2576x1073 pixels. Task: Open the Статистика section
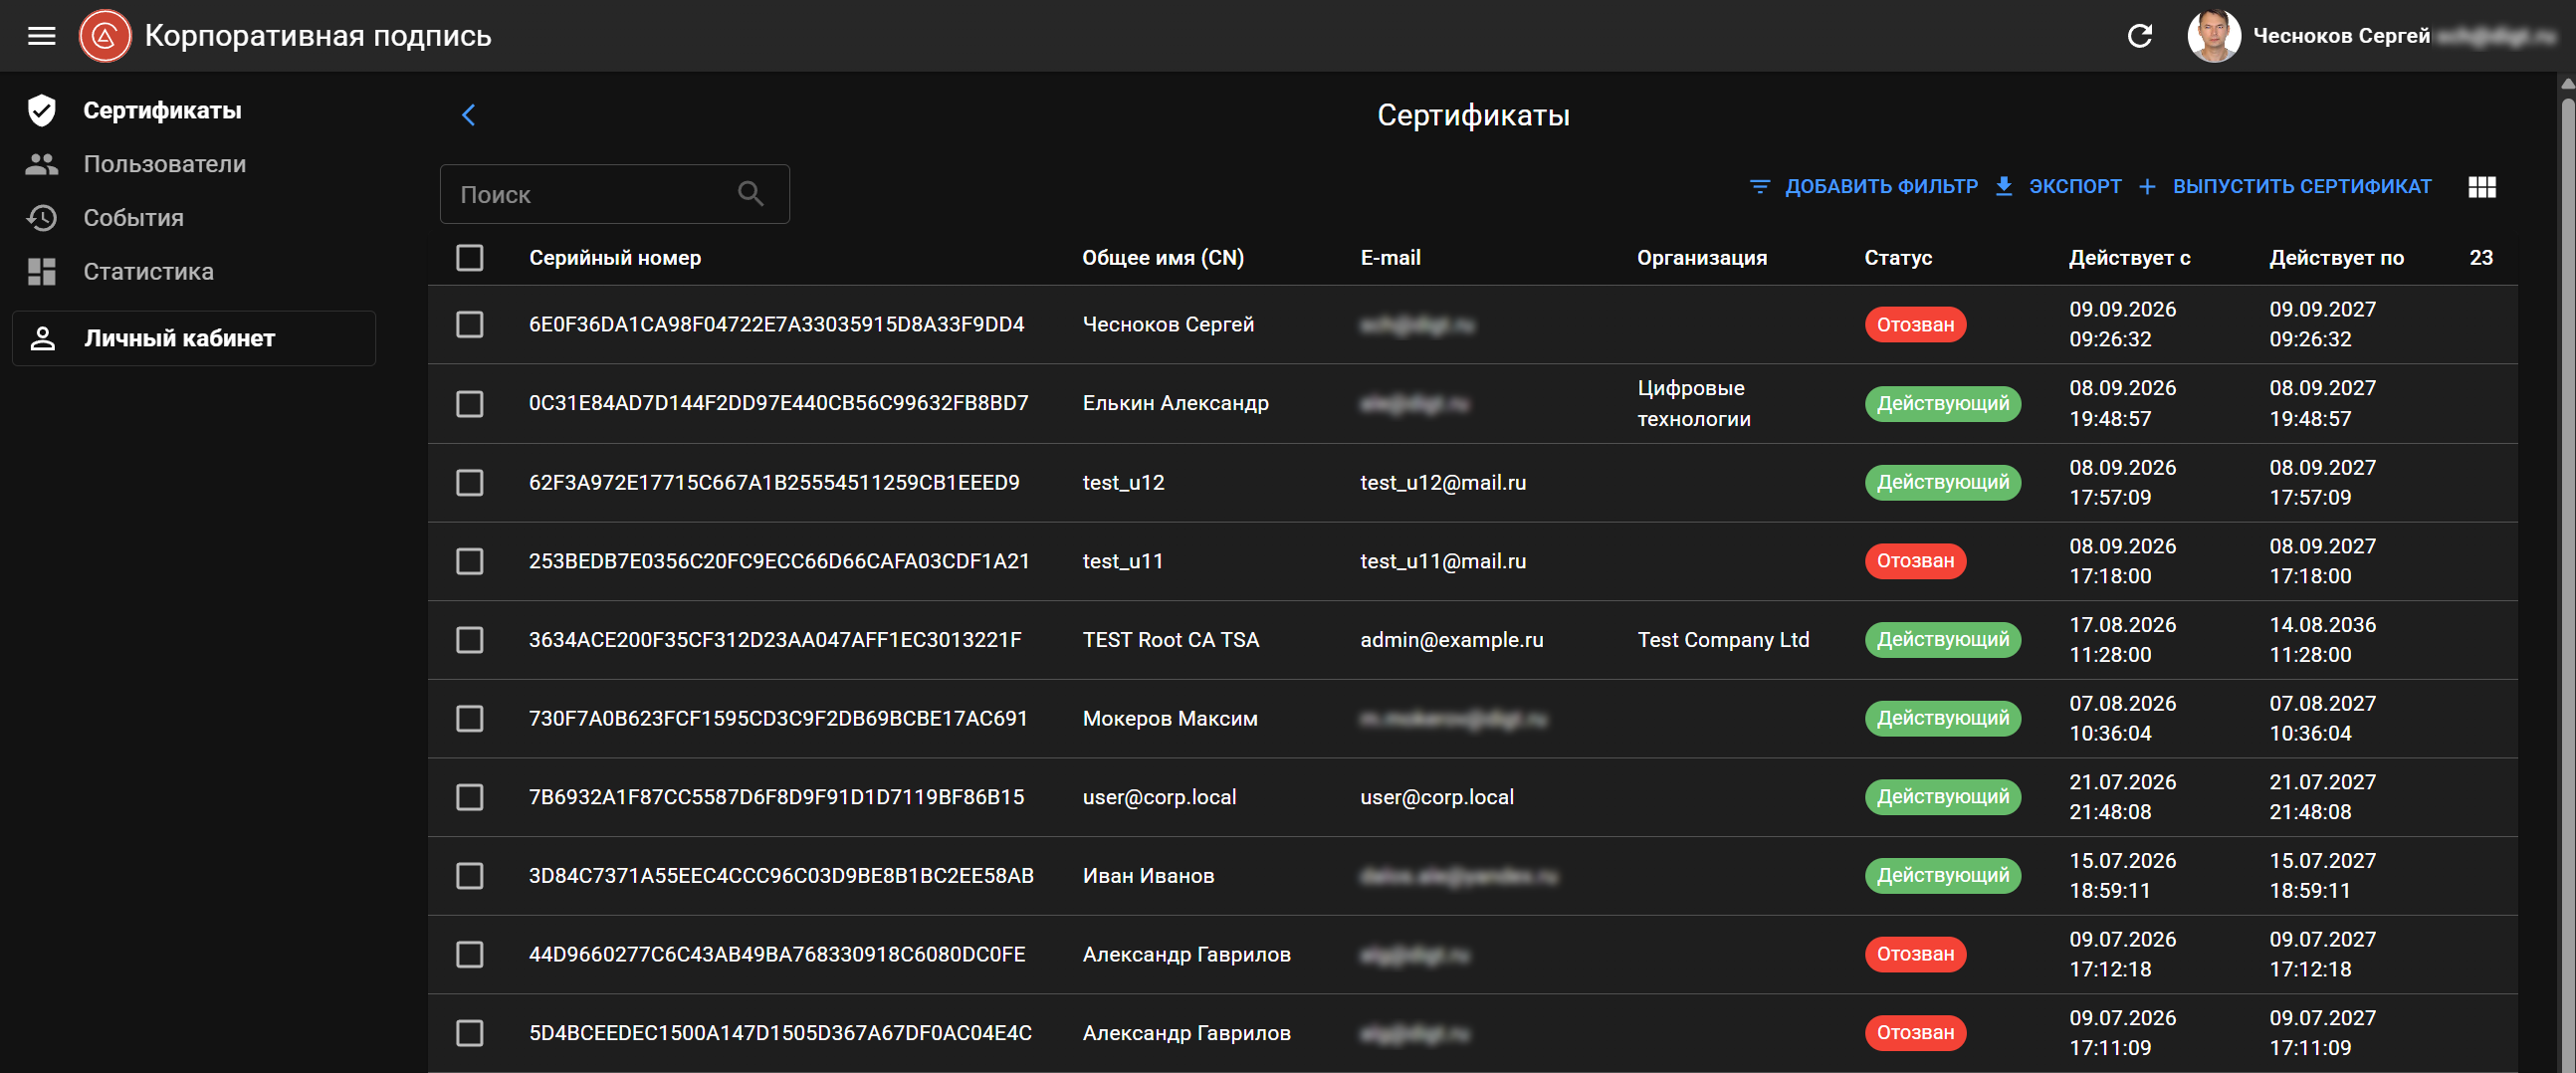click(148, 271)
